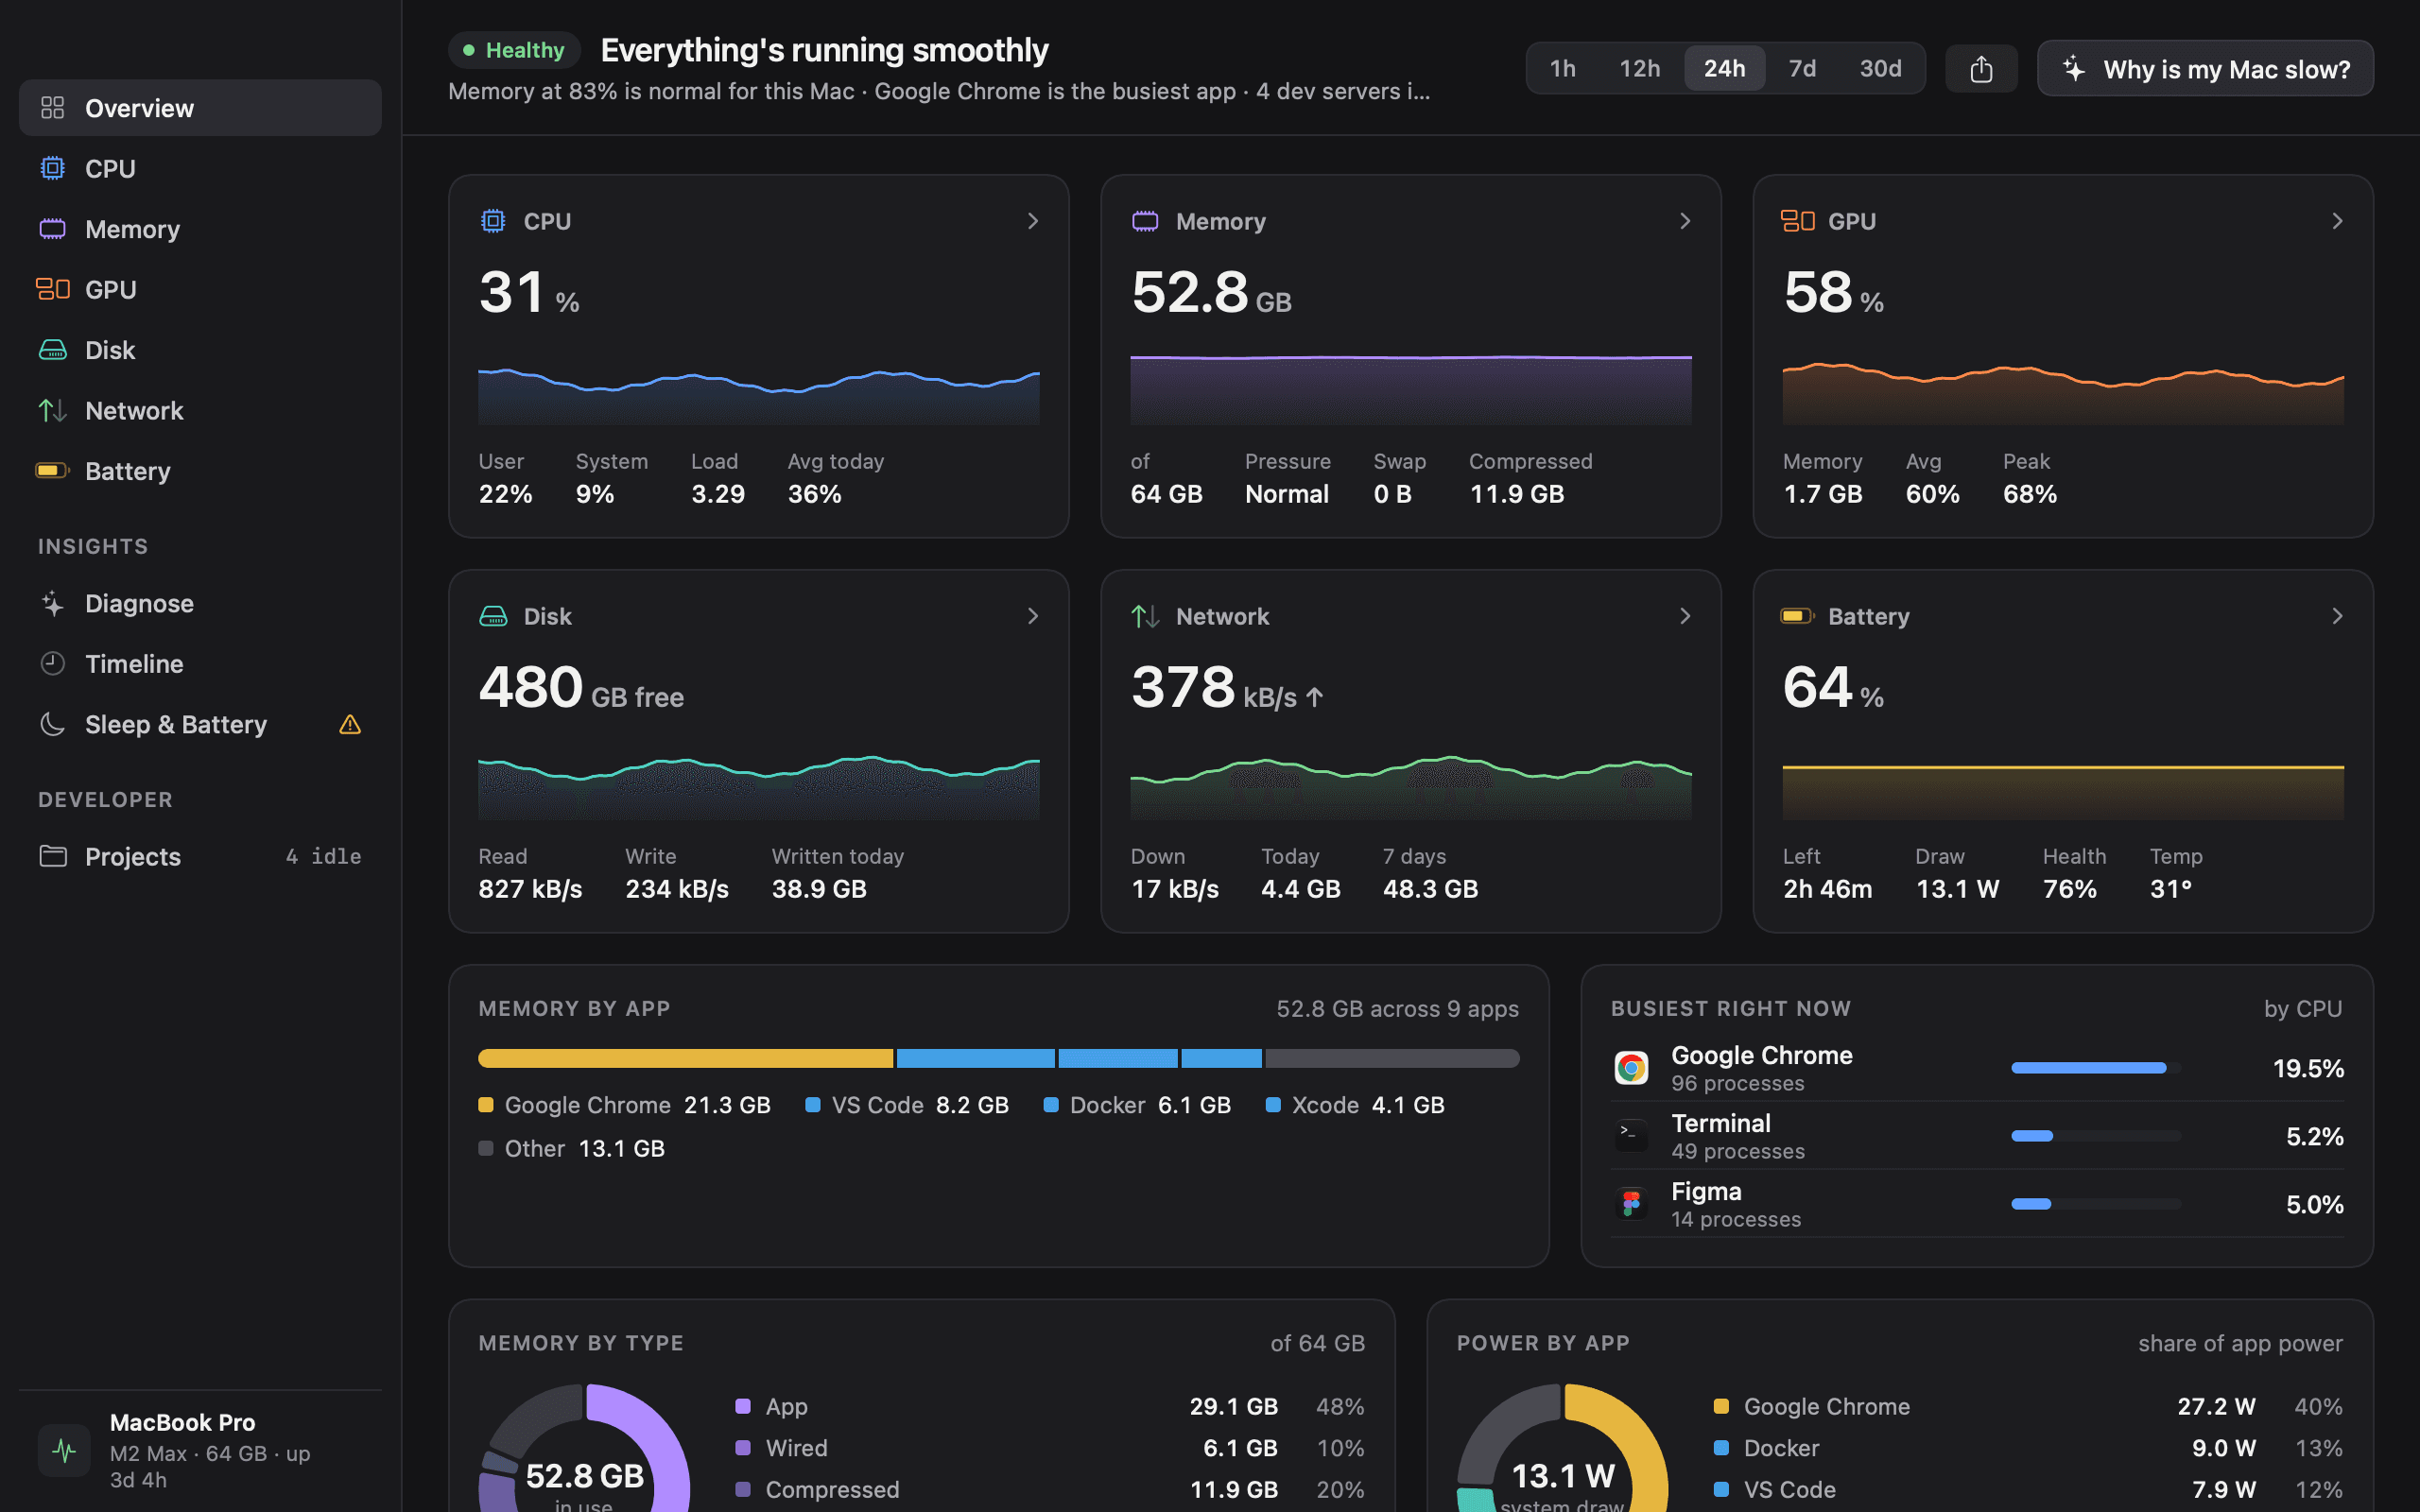Screen dimensions: 2420x1512
Task: Click the Diagnose sparkle icon
Action: click(52, 603)
